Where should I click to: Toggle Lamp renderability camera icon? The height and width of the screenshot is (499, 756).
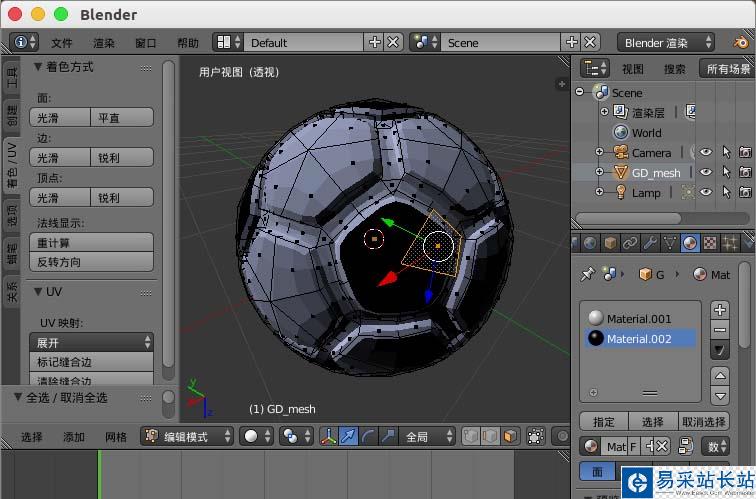coord(745,192)
